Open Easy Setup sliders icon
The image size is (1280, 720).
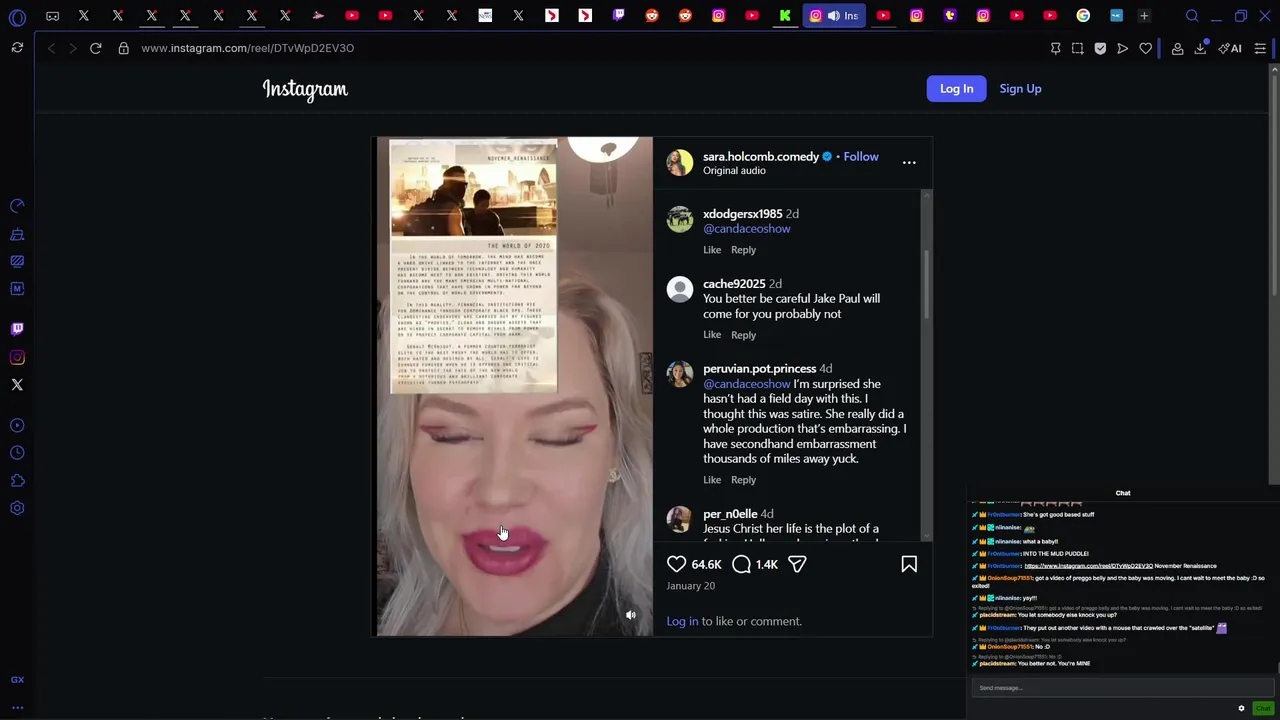[x=1260, y=48]
